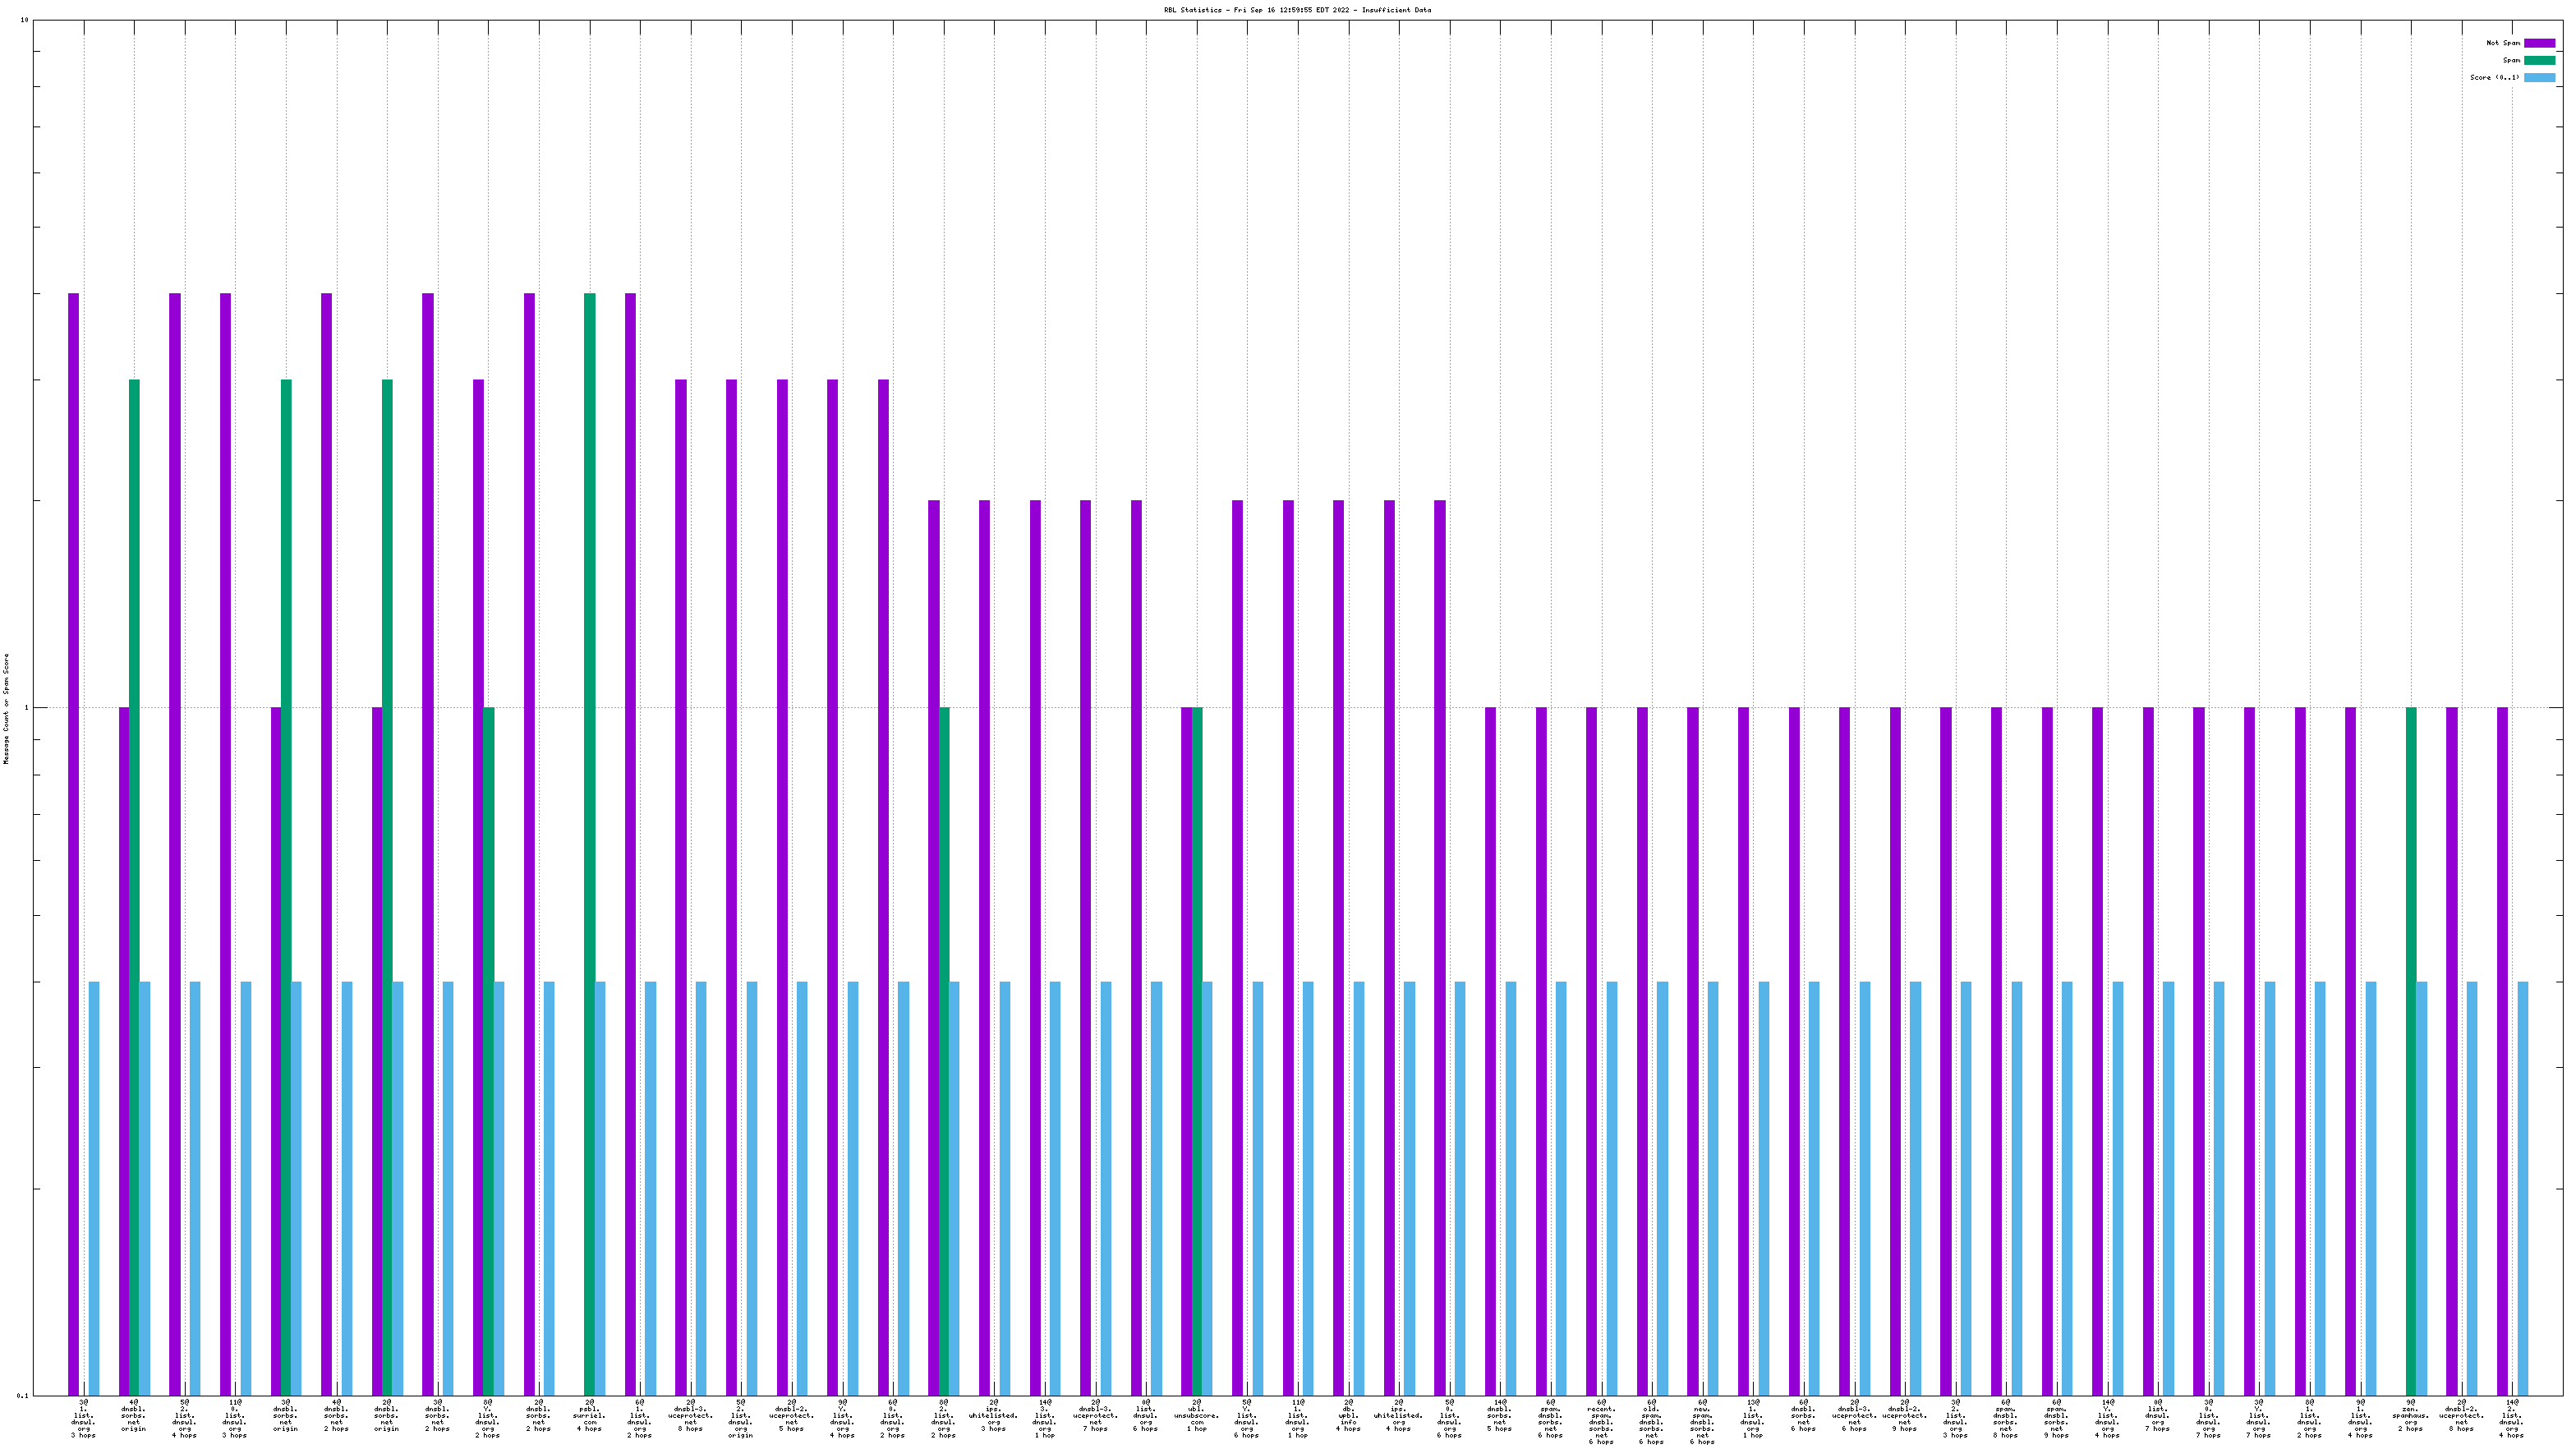
Task: Click the old.spam.dnsbl.sorbs.net axis label
Action: 1652,1422
